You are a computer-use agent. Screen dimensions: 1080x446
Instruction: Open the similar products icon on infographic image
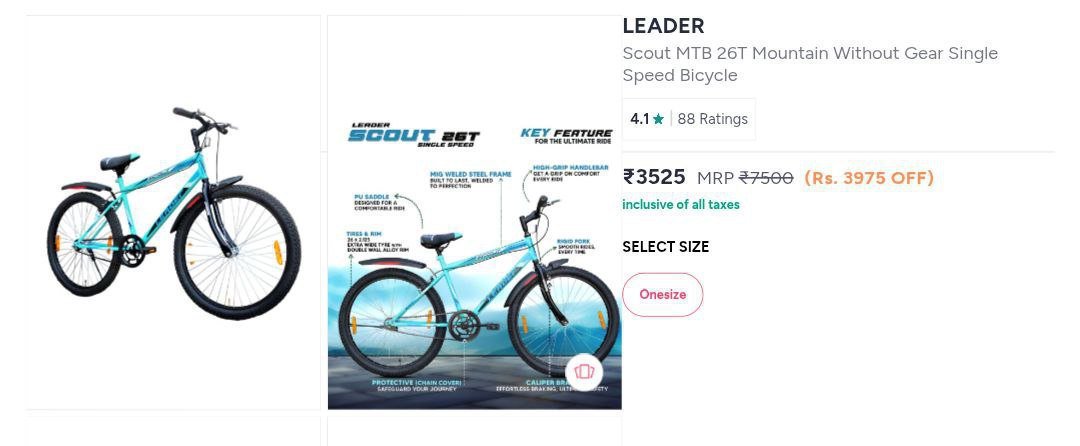pos(584,372)
